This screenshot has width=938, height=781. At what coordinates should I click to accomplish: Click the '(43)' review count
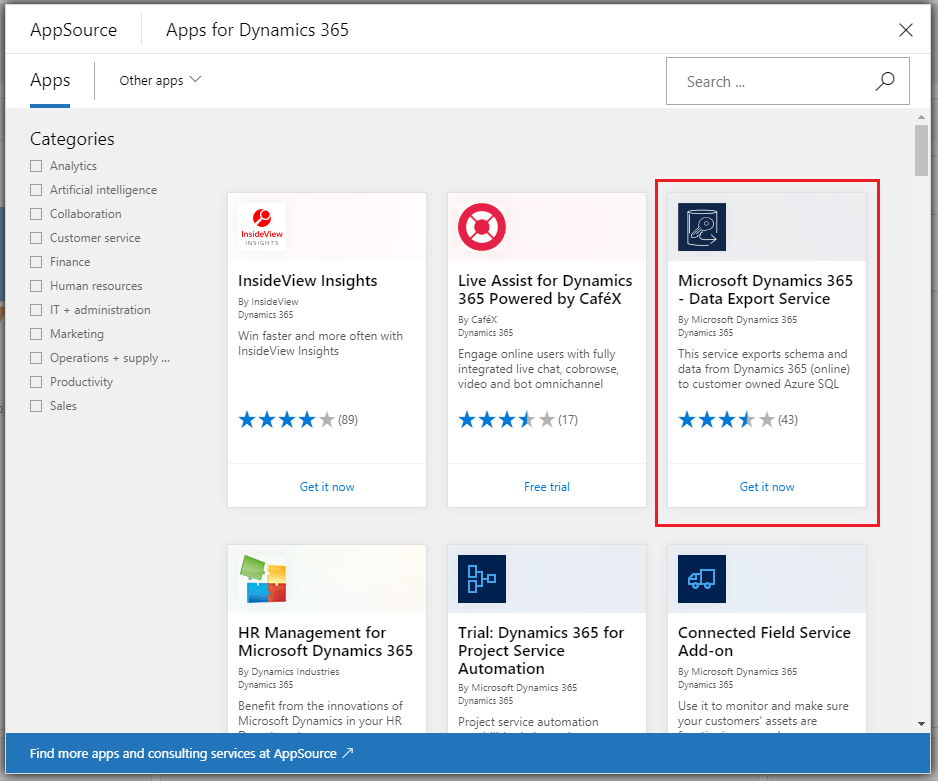(x=788, y=420)
